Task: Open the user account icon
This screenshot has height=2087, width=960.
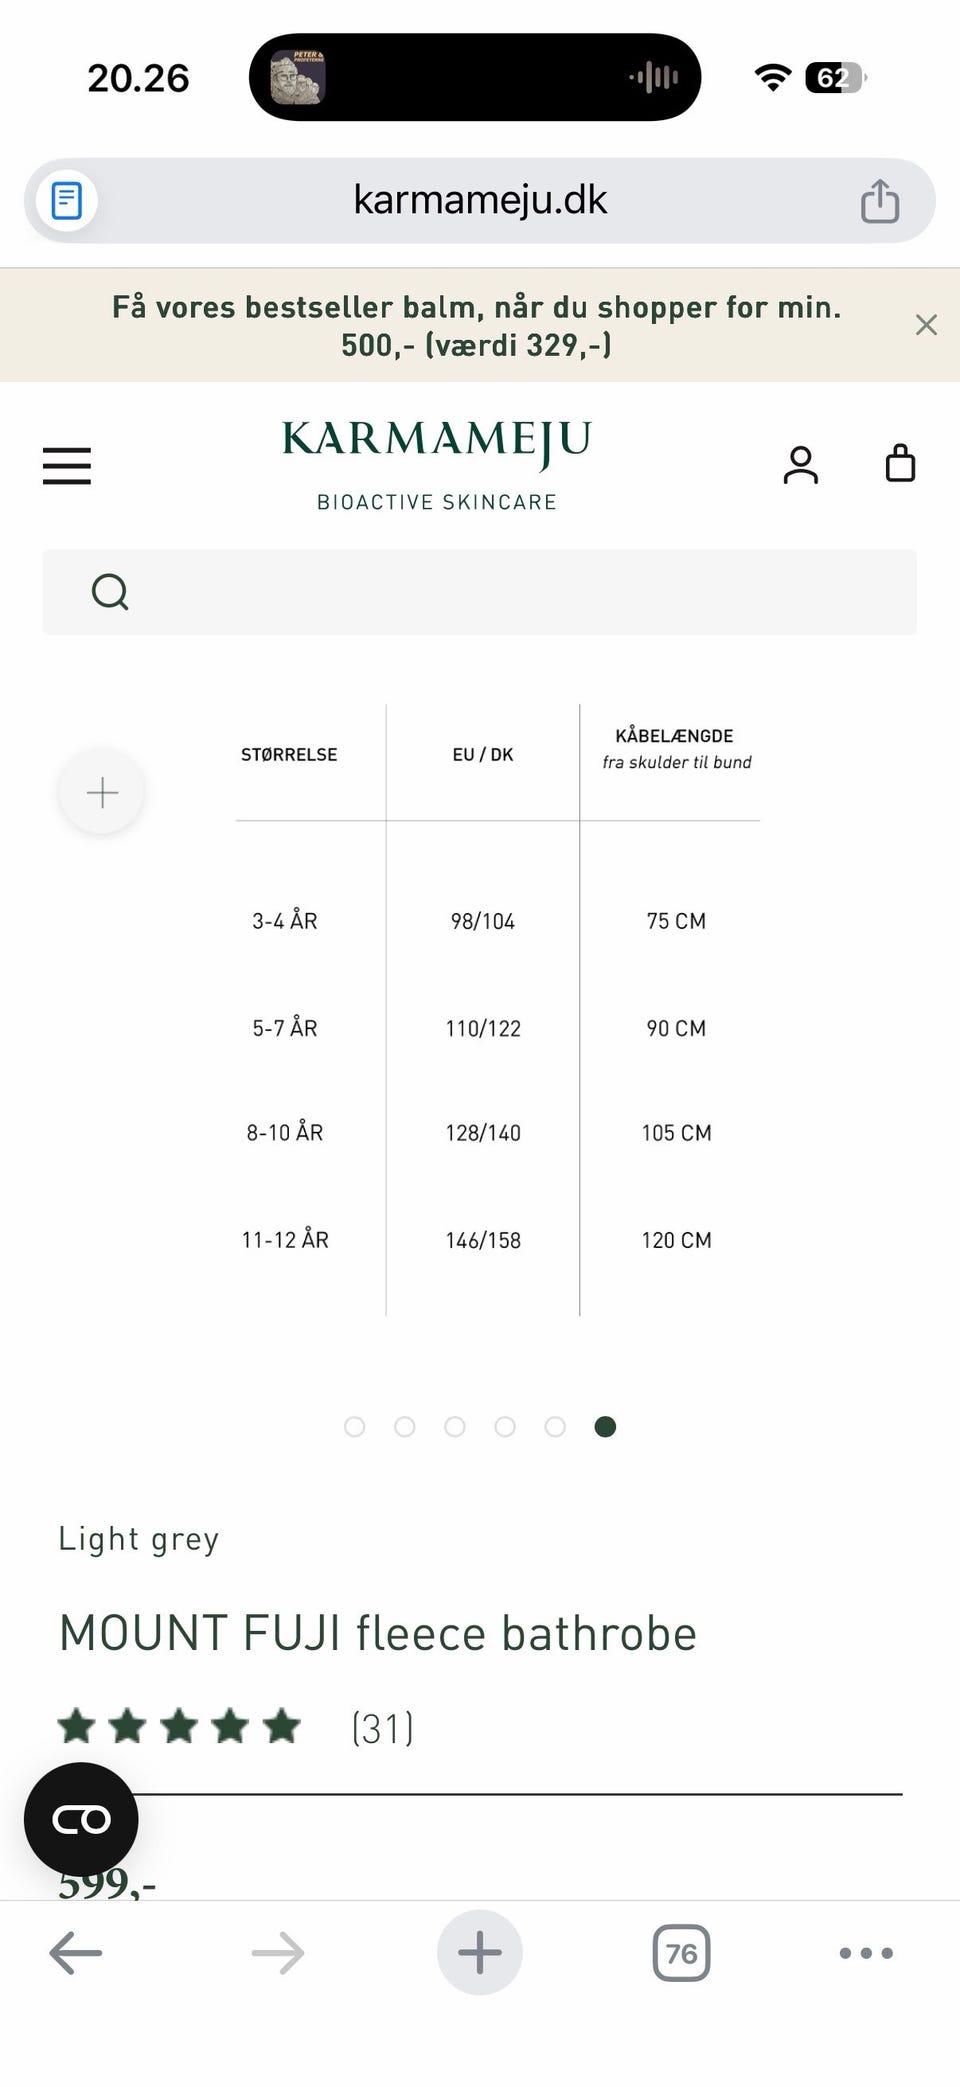Action: [800, 465]
